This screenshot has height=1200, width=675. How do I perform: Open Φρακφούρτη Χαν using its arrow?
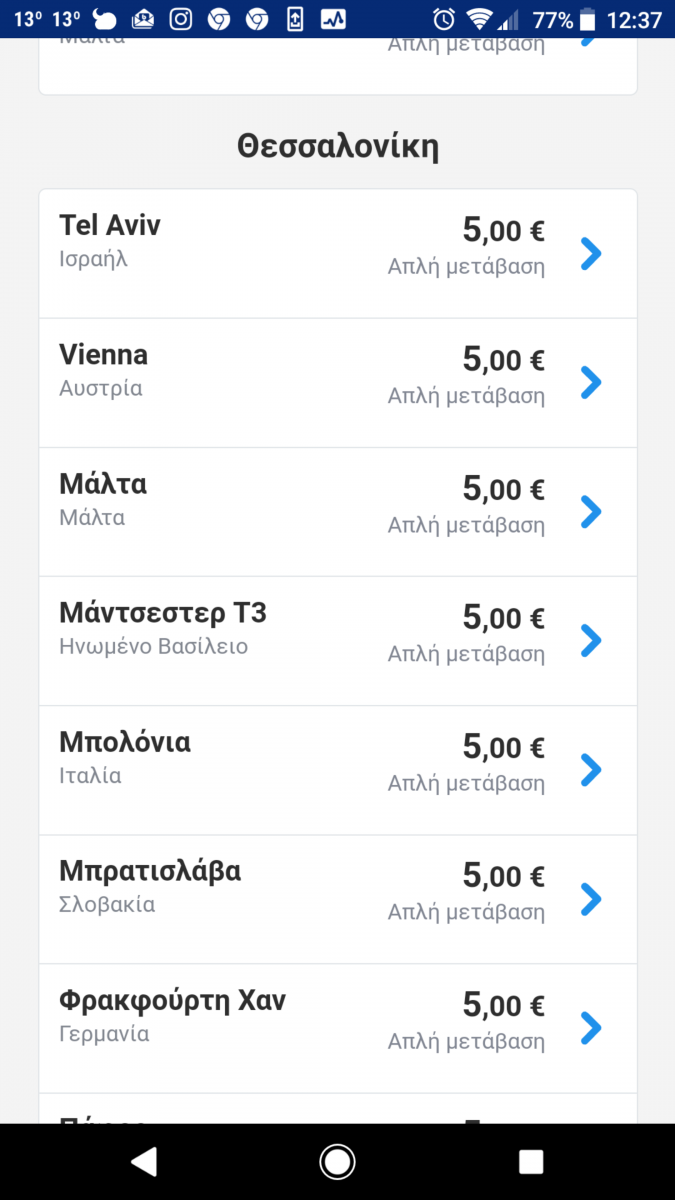[x=591, y=1027]
